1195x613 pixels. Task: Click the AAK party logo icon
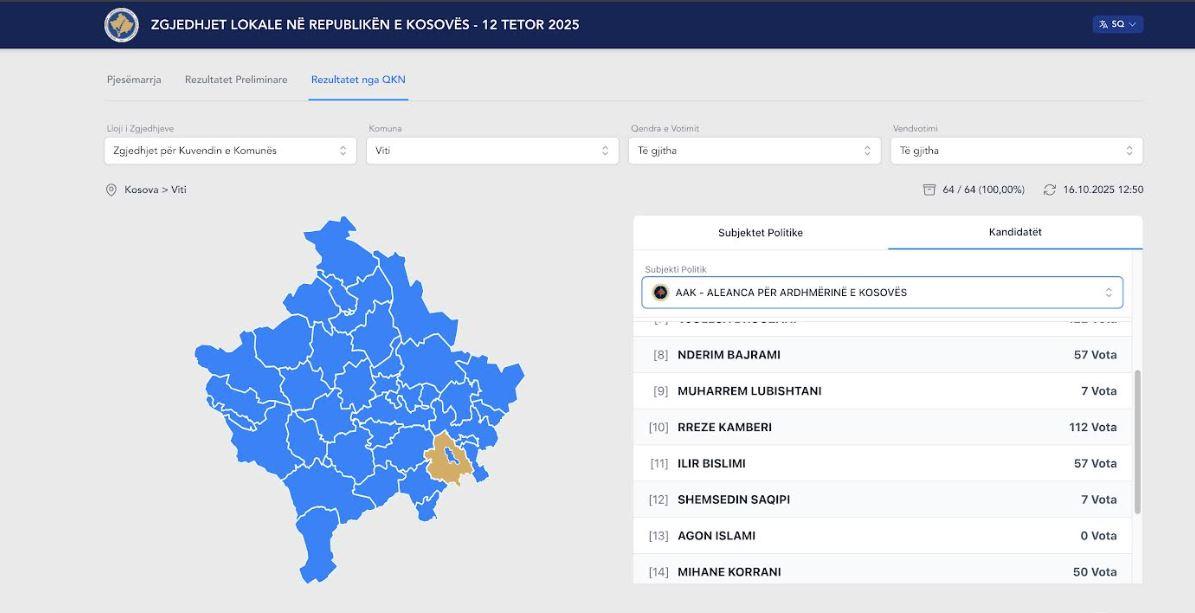(x=660, y=293)
